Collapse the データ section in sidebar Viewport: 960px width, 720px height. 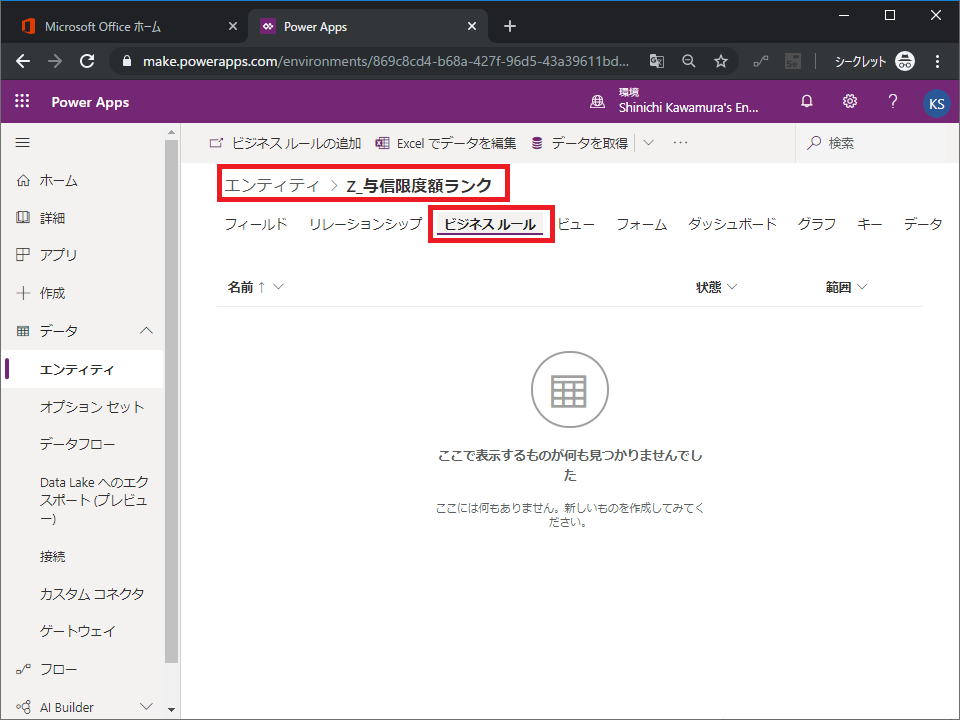coord(146,331)
